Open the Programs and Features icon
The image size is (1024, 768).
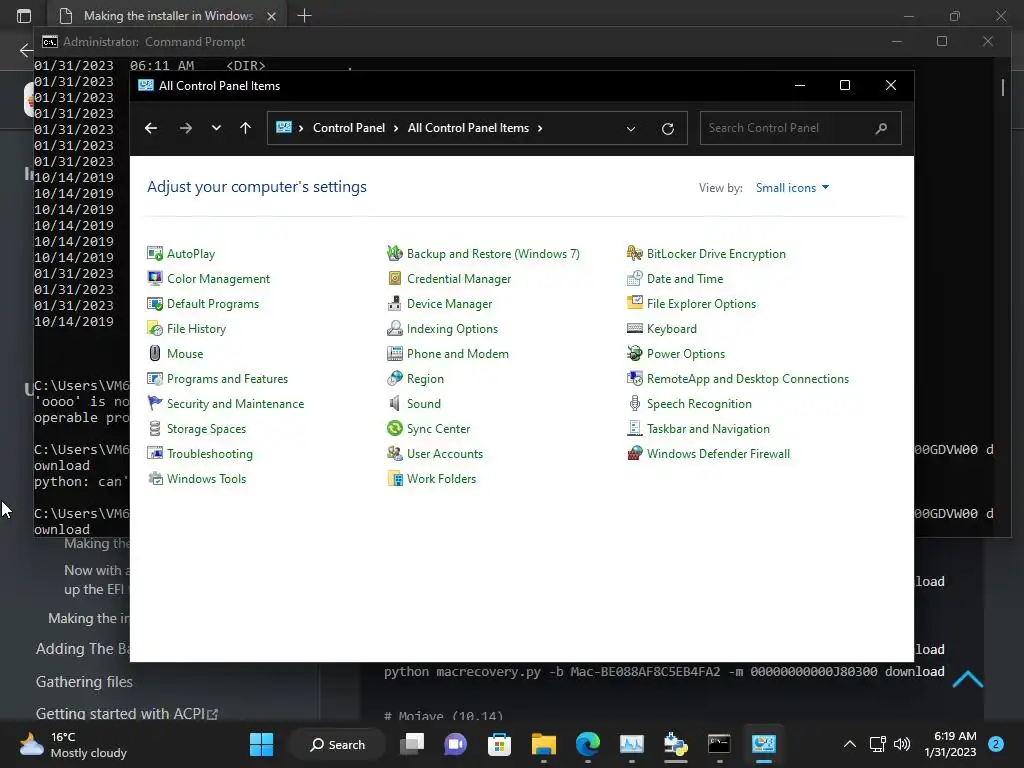coord(155,379)
